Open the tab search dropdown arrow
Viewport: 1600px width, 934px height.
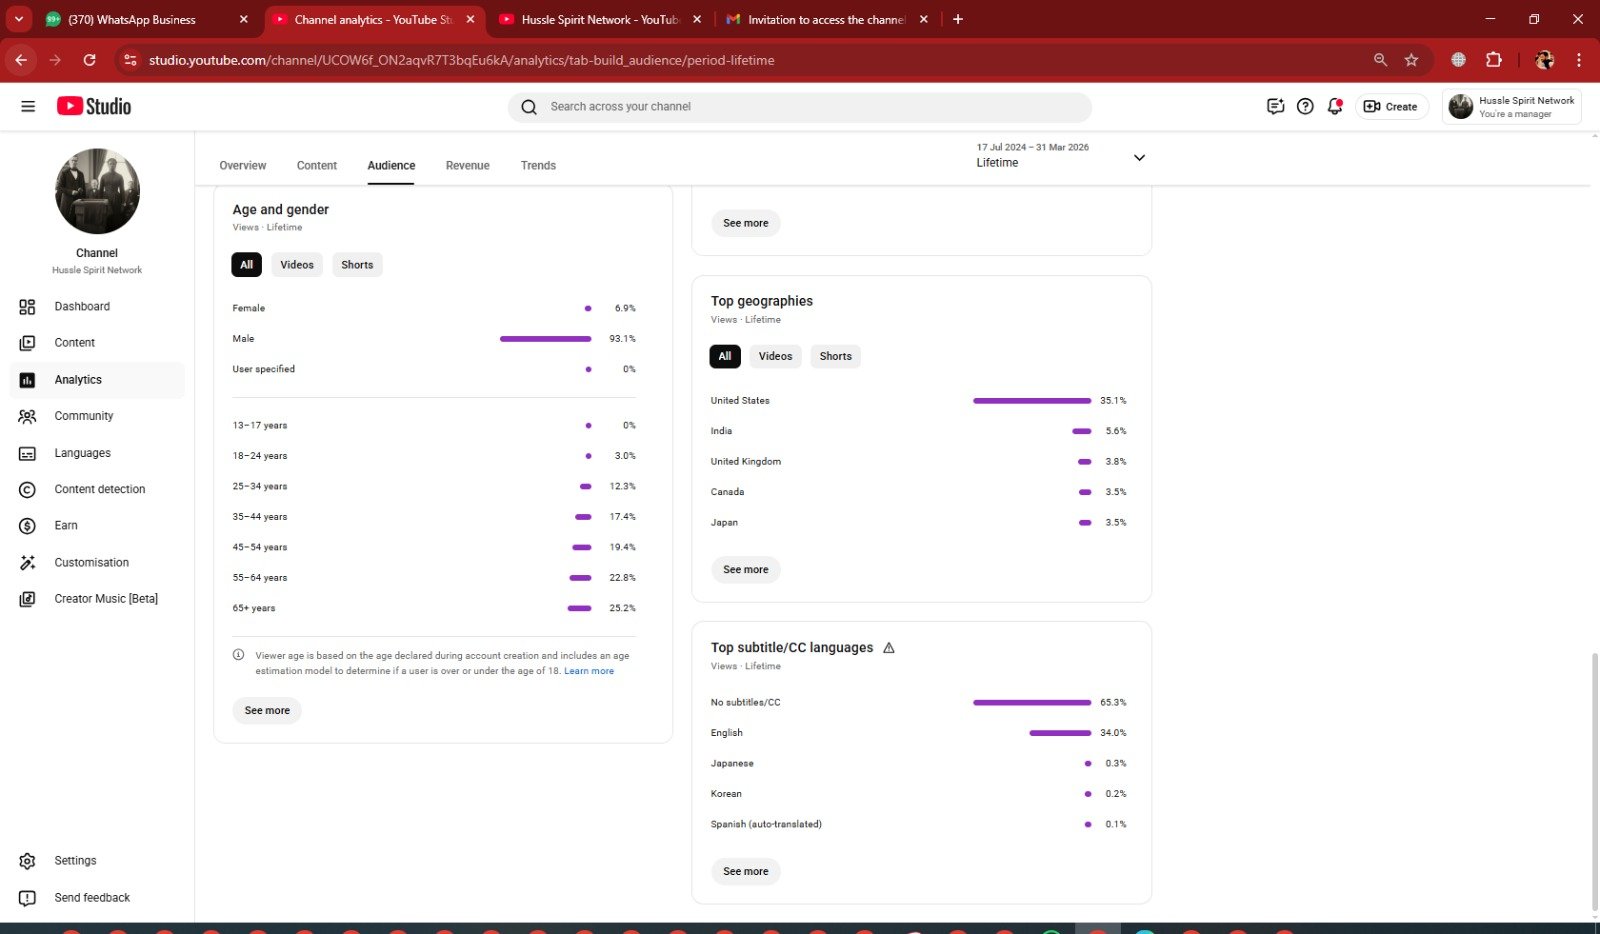18,19
